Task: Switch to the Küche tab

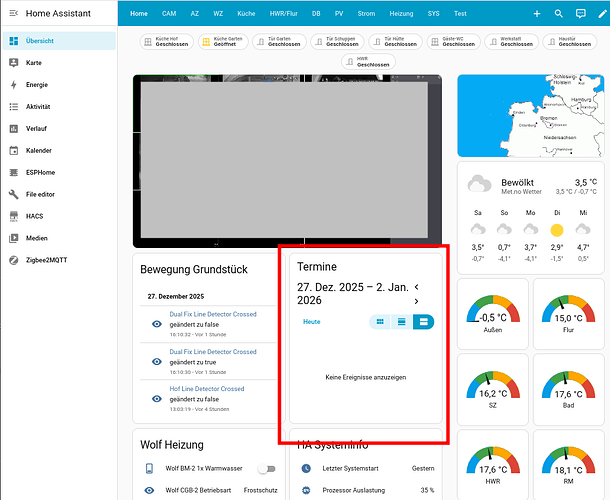Action: (x=246, y=14)
